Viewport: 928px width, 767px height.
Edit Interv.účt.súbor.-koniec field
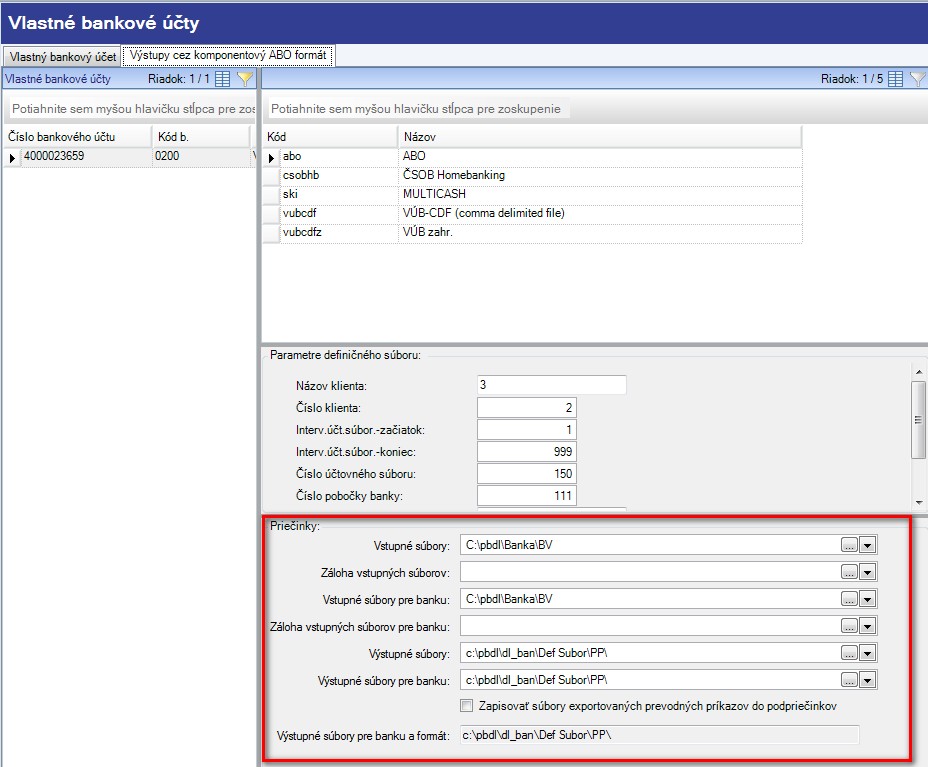coord(527,452)
